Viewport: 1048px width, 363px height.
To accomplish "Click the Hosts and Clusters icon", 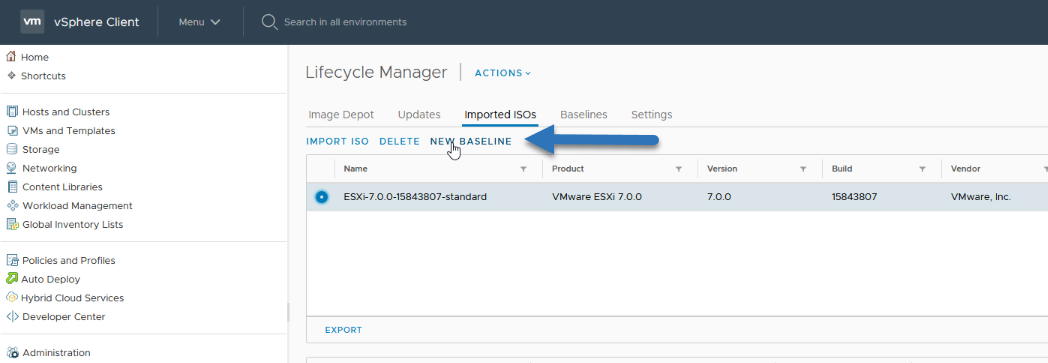I will (11, 112).
